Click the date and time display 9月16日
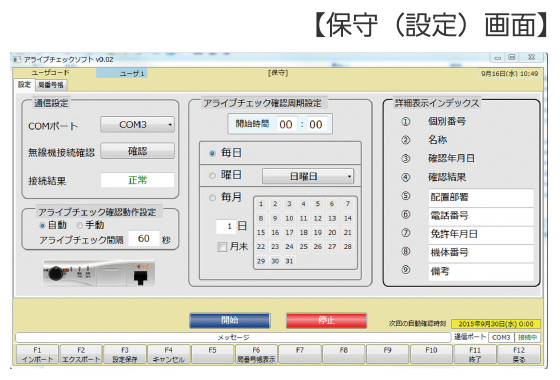This screenshot has height=380, width=560. click(x=509, y=74)
